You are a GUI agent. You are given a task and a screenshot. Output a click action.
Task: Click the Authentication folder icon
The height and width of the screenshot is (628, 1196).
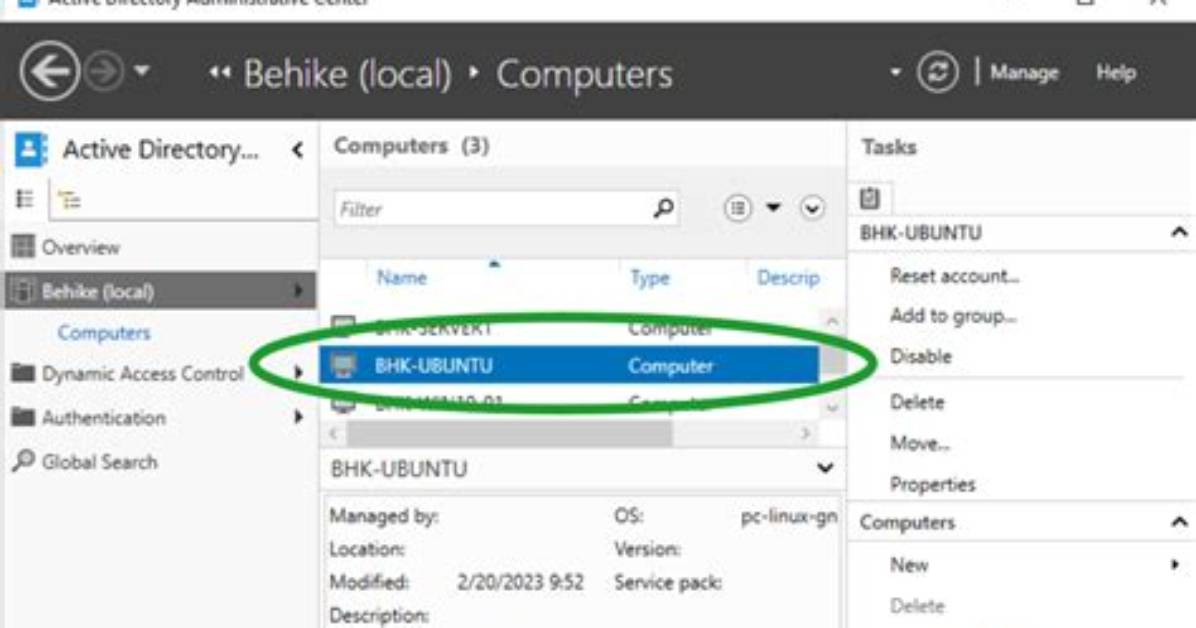(23, 417)
